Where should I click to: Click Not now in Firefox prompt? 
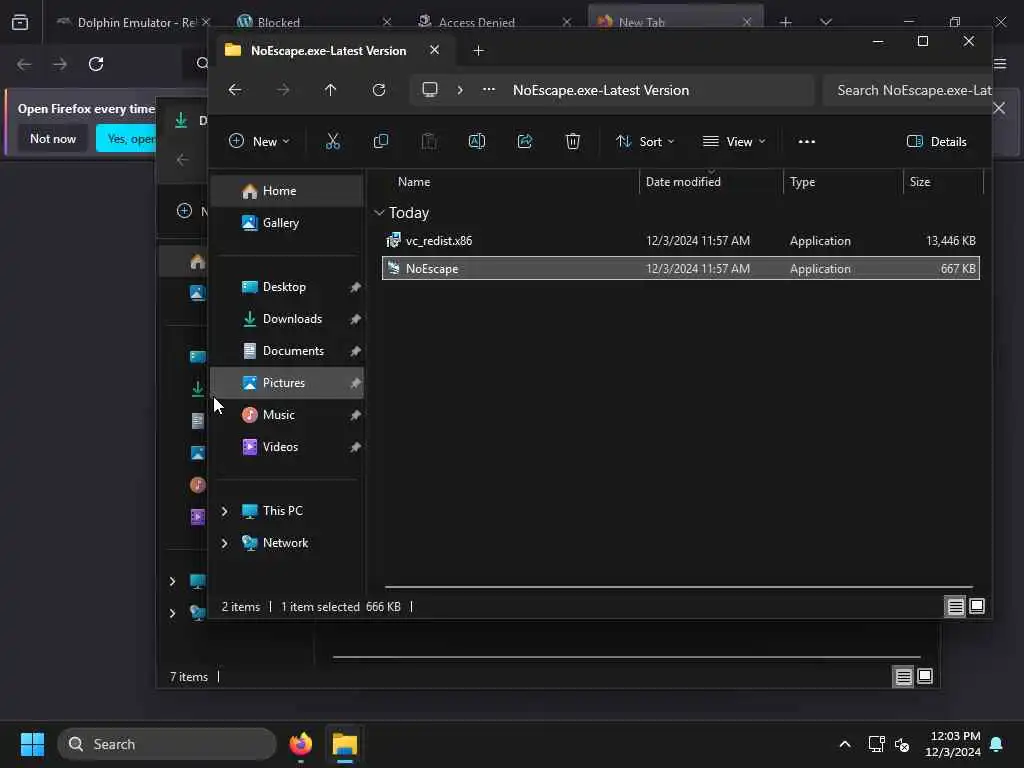pyautogui.click(x=53, y=138)
